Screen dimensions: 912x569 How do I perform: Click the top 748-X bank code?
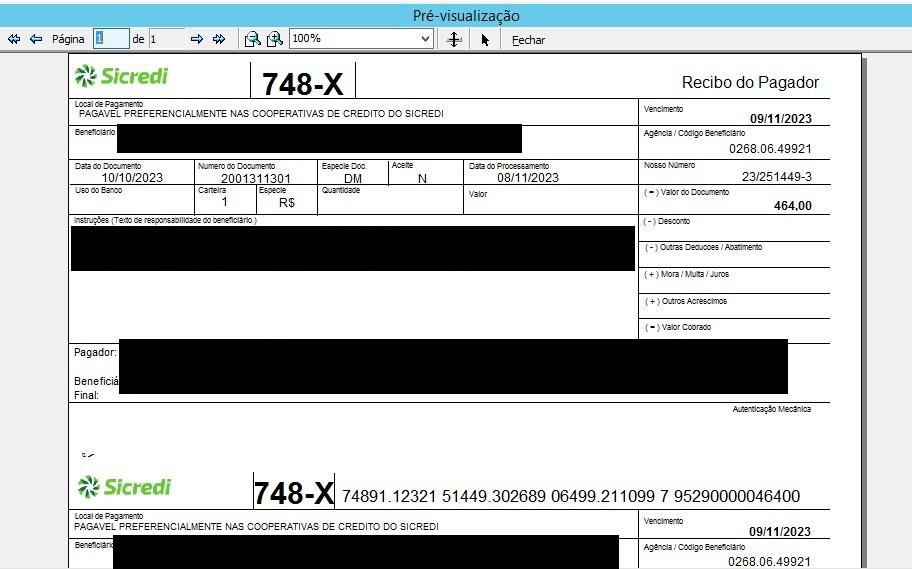pyautogui.click(x=302, y=84)
